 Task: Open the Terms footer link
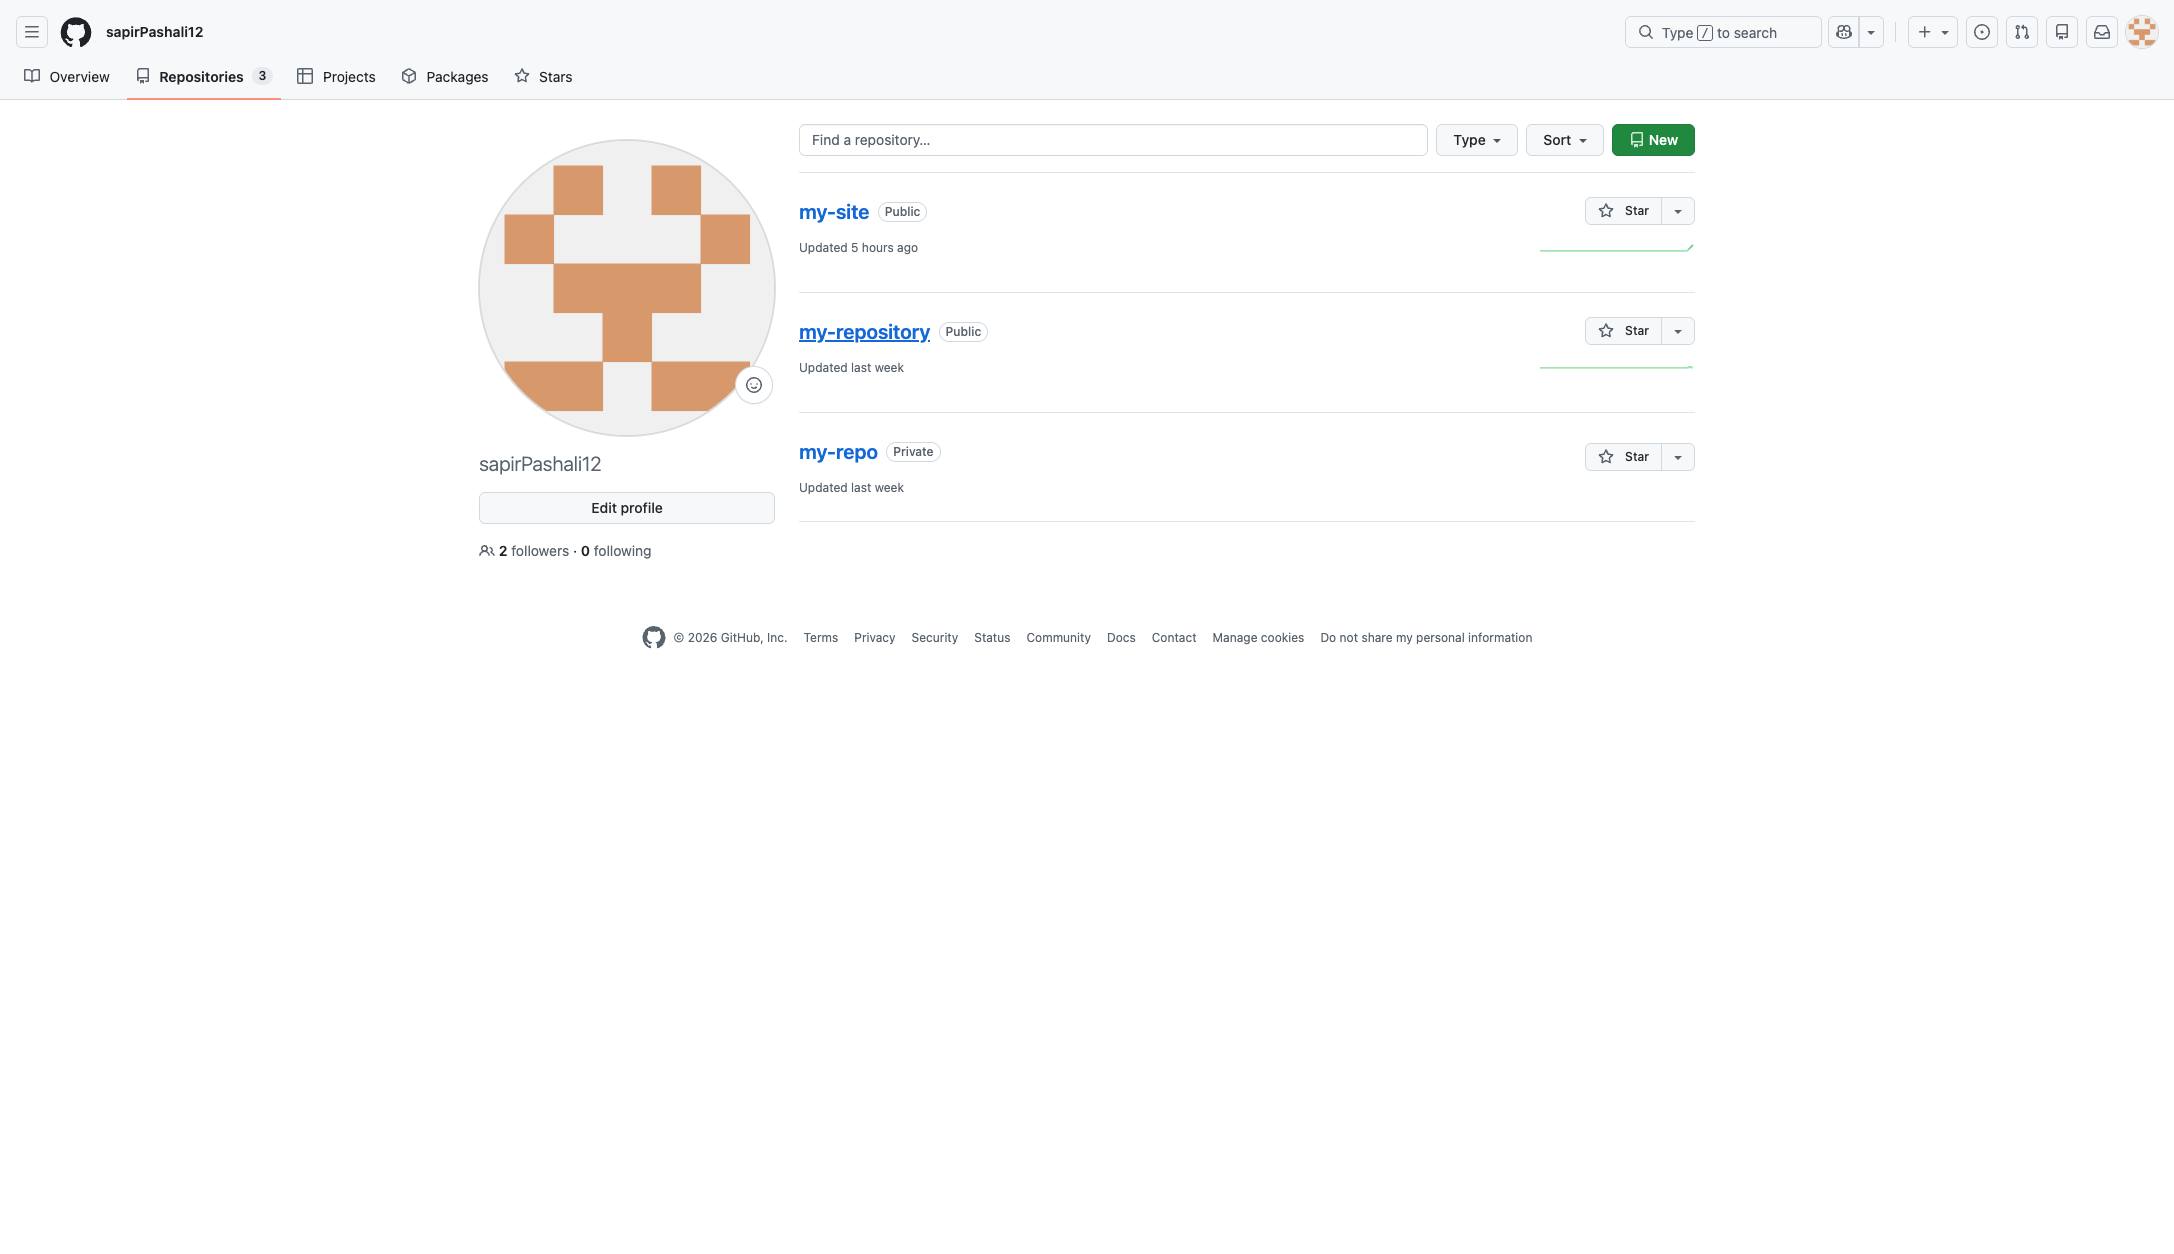[821, 638]
